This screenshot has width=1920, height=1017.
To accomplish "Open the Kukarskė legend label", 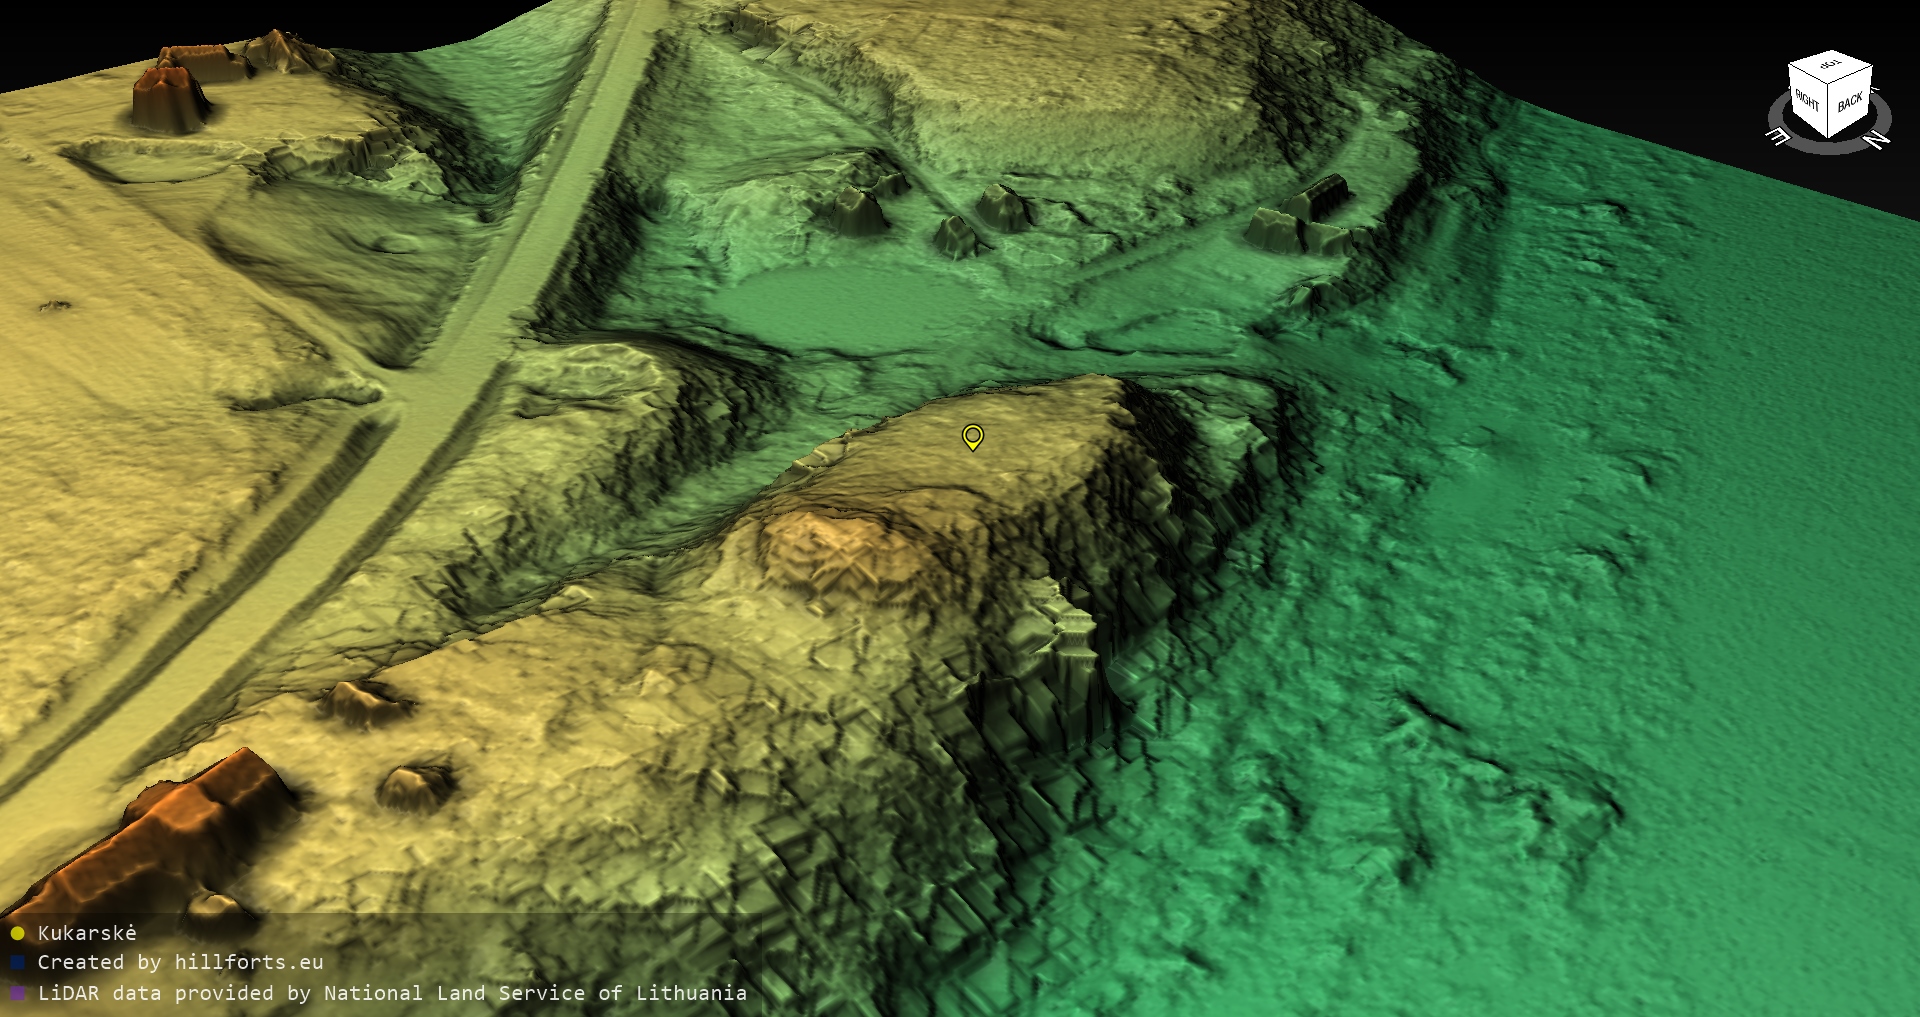I will (x=87, y=933).
